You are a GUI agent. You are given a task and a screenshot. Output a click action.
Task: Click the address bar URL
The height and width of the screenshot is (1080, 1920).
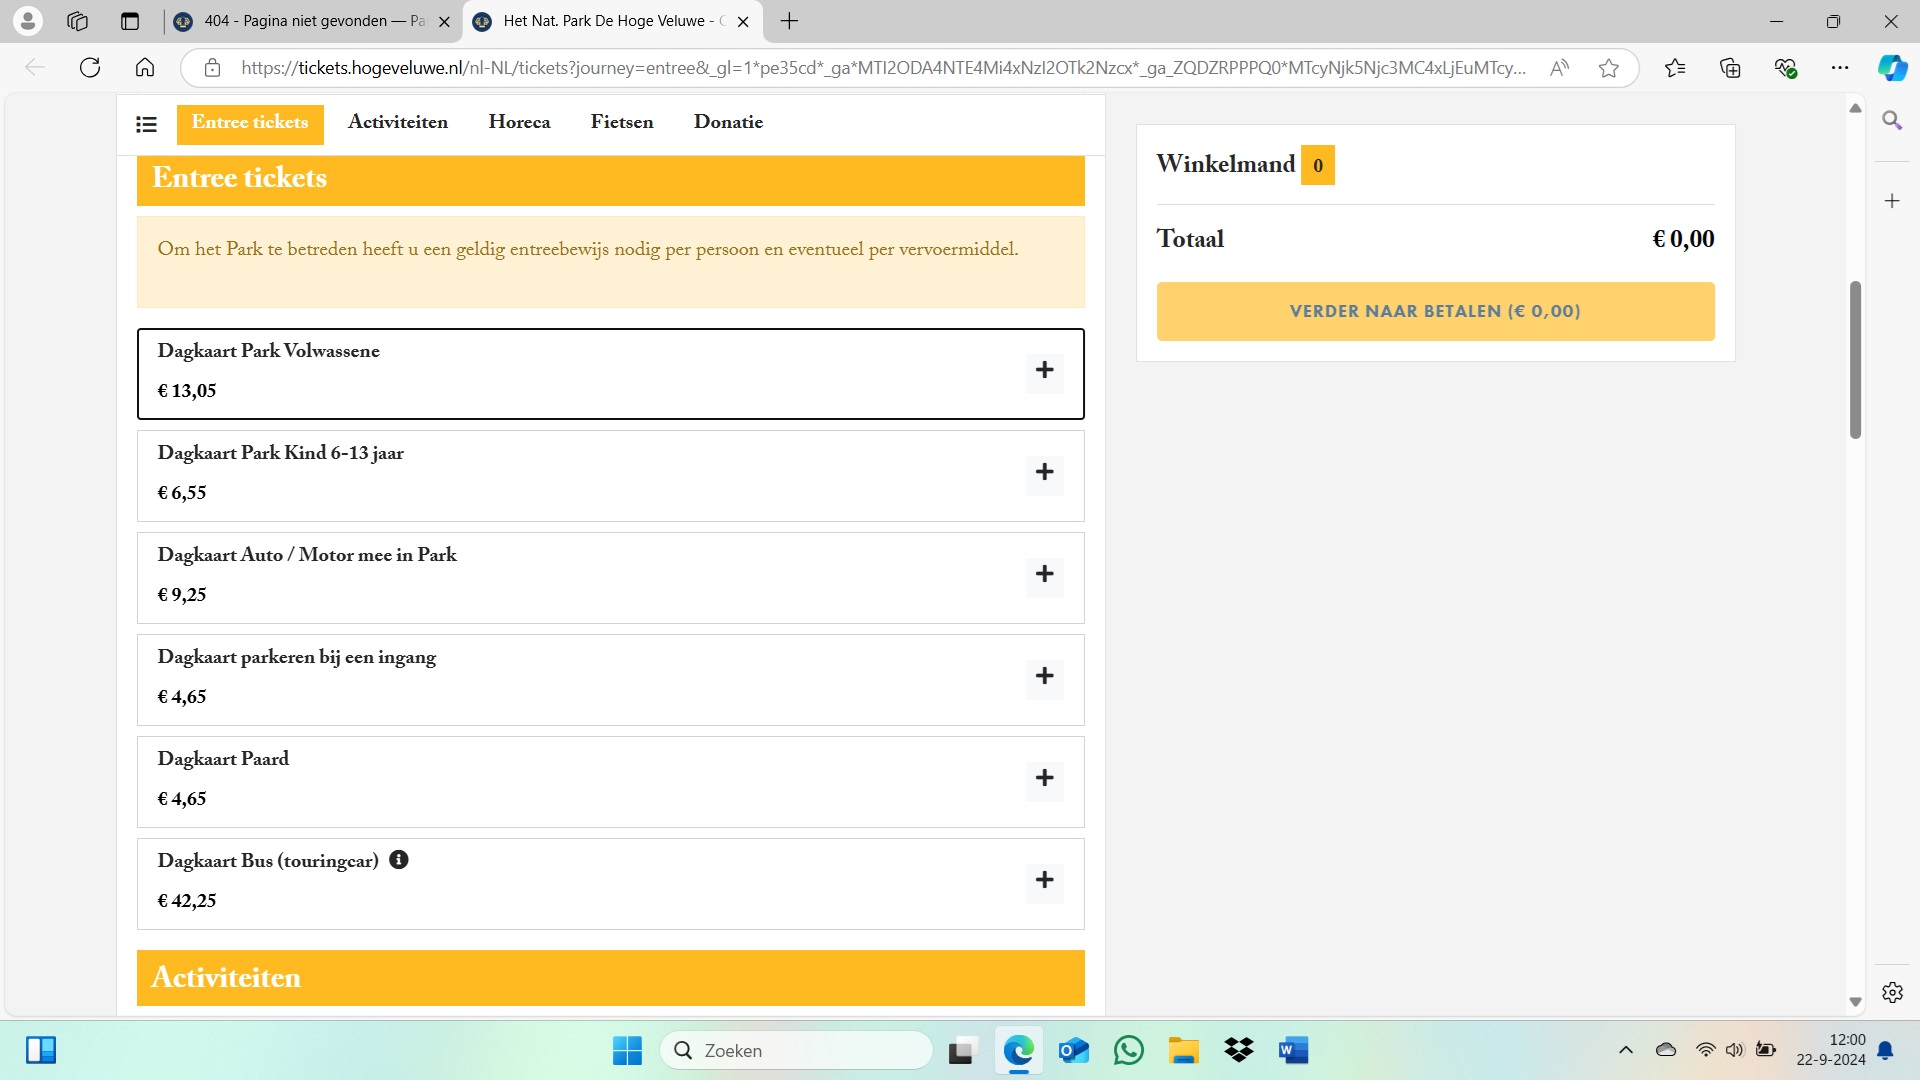tap(883, 68)
